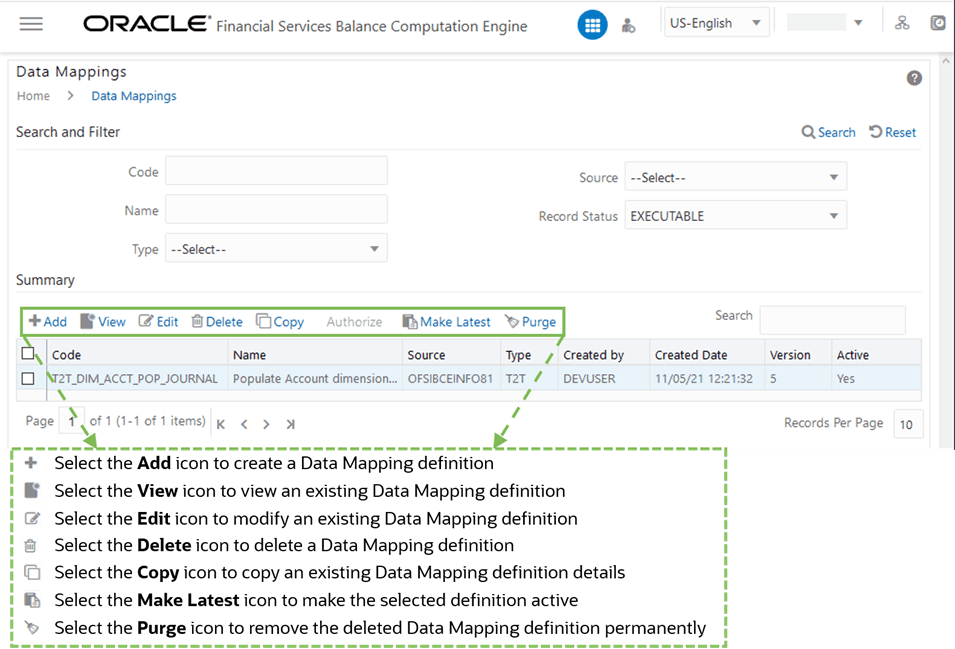Image resolution: width=955 pixels, height=649 pixels.
Task: Click Edit in the Summary toolbar
Action: pos(158,321)
